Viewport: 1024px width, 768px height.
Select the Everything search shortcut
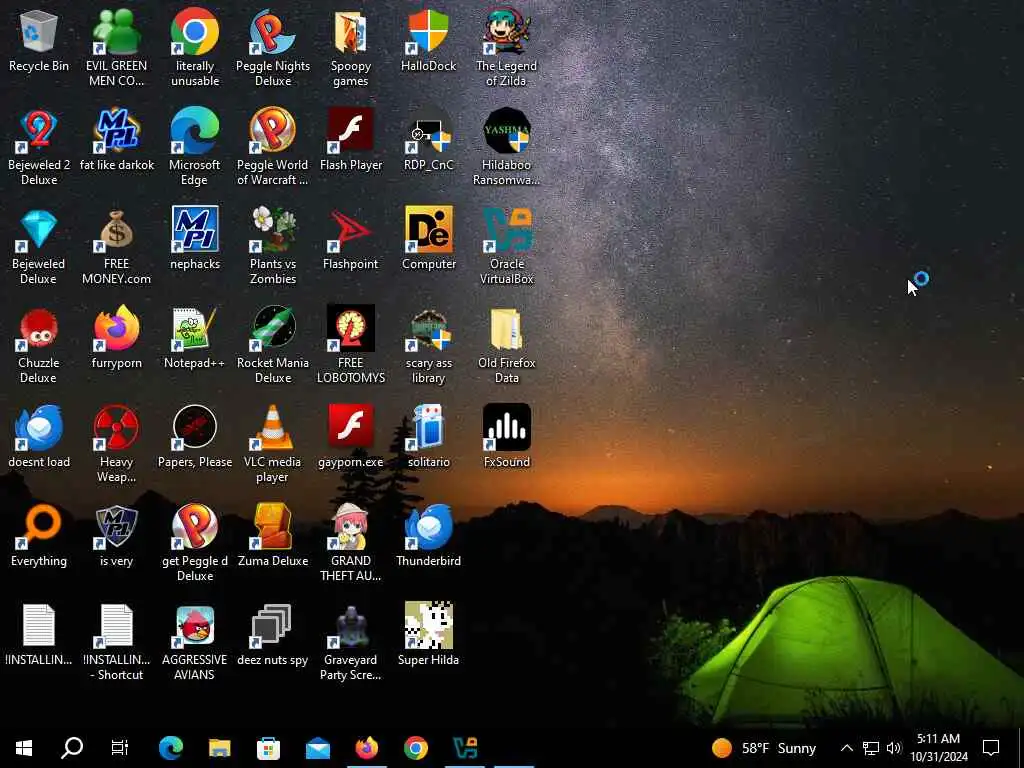(x=39, y=538)
